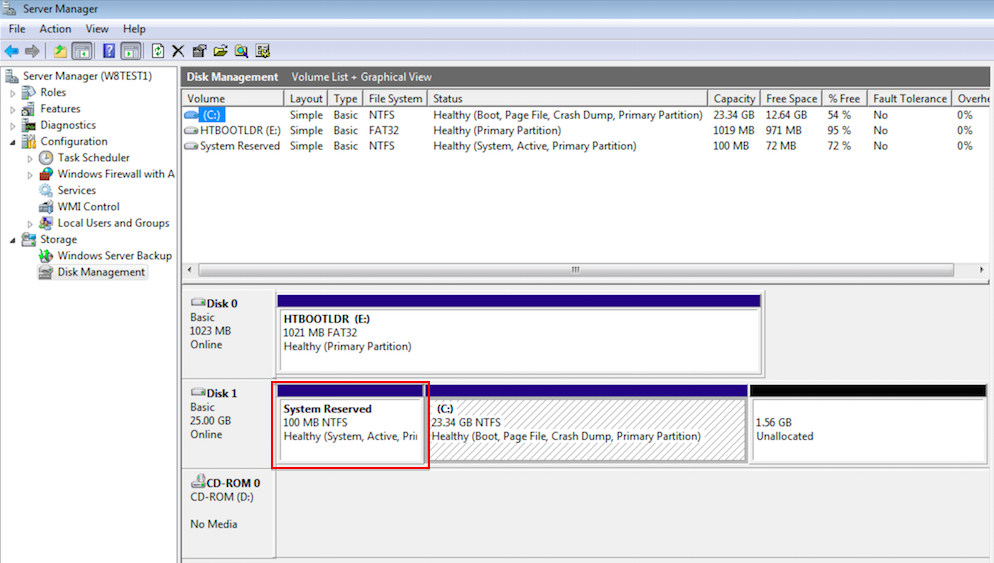This screenshot has height=563, width=994.
Task: Click the '12.64 GB' free space cell
Action: (x=786, y=115)
